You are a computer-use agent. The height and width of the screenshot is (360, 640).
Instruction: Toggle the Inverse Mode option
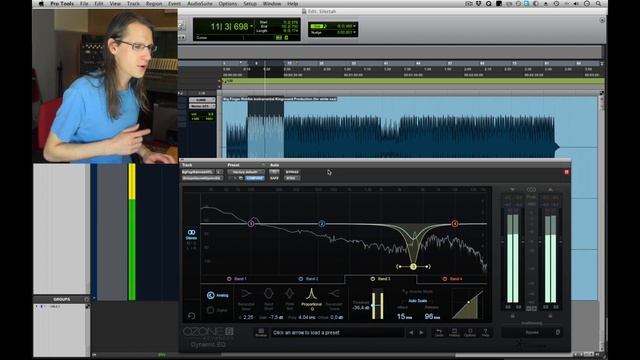click(418, 291)
